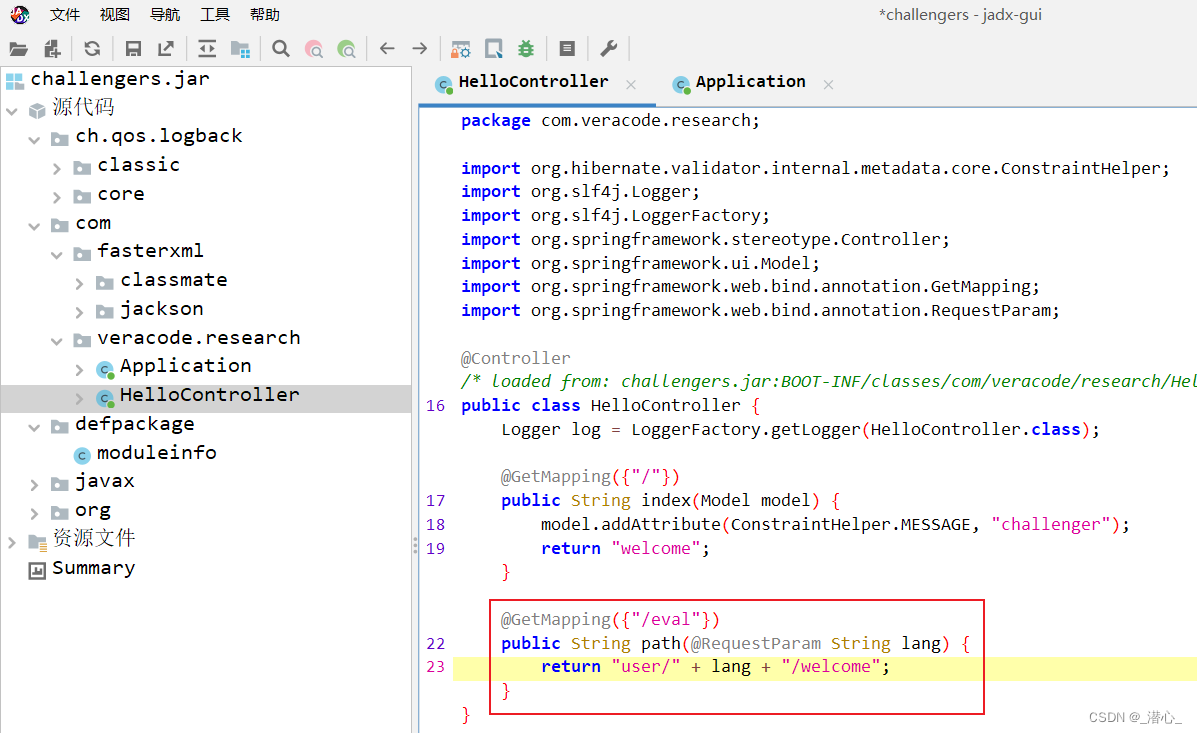The width and height of the screenshot is (1197, 733).
Task: Expand the jackson package
Action: point(79,312)
